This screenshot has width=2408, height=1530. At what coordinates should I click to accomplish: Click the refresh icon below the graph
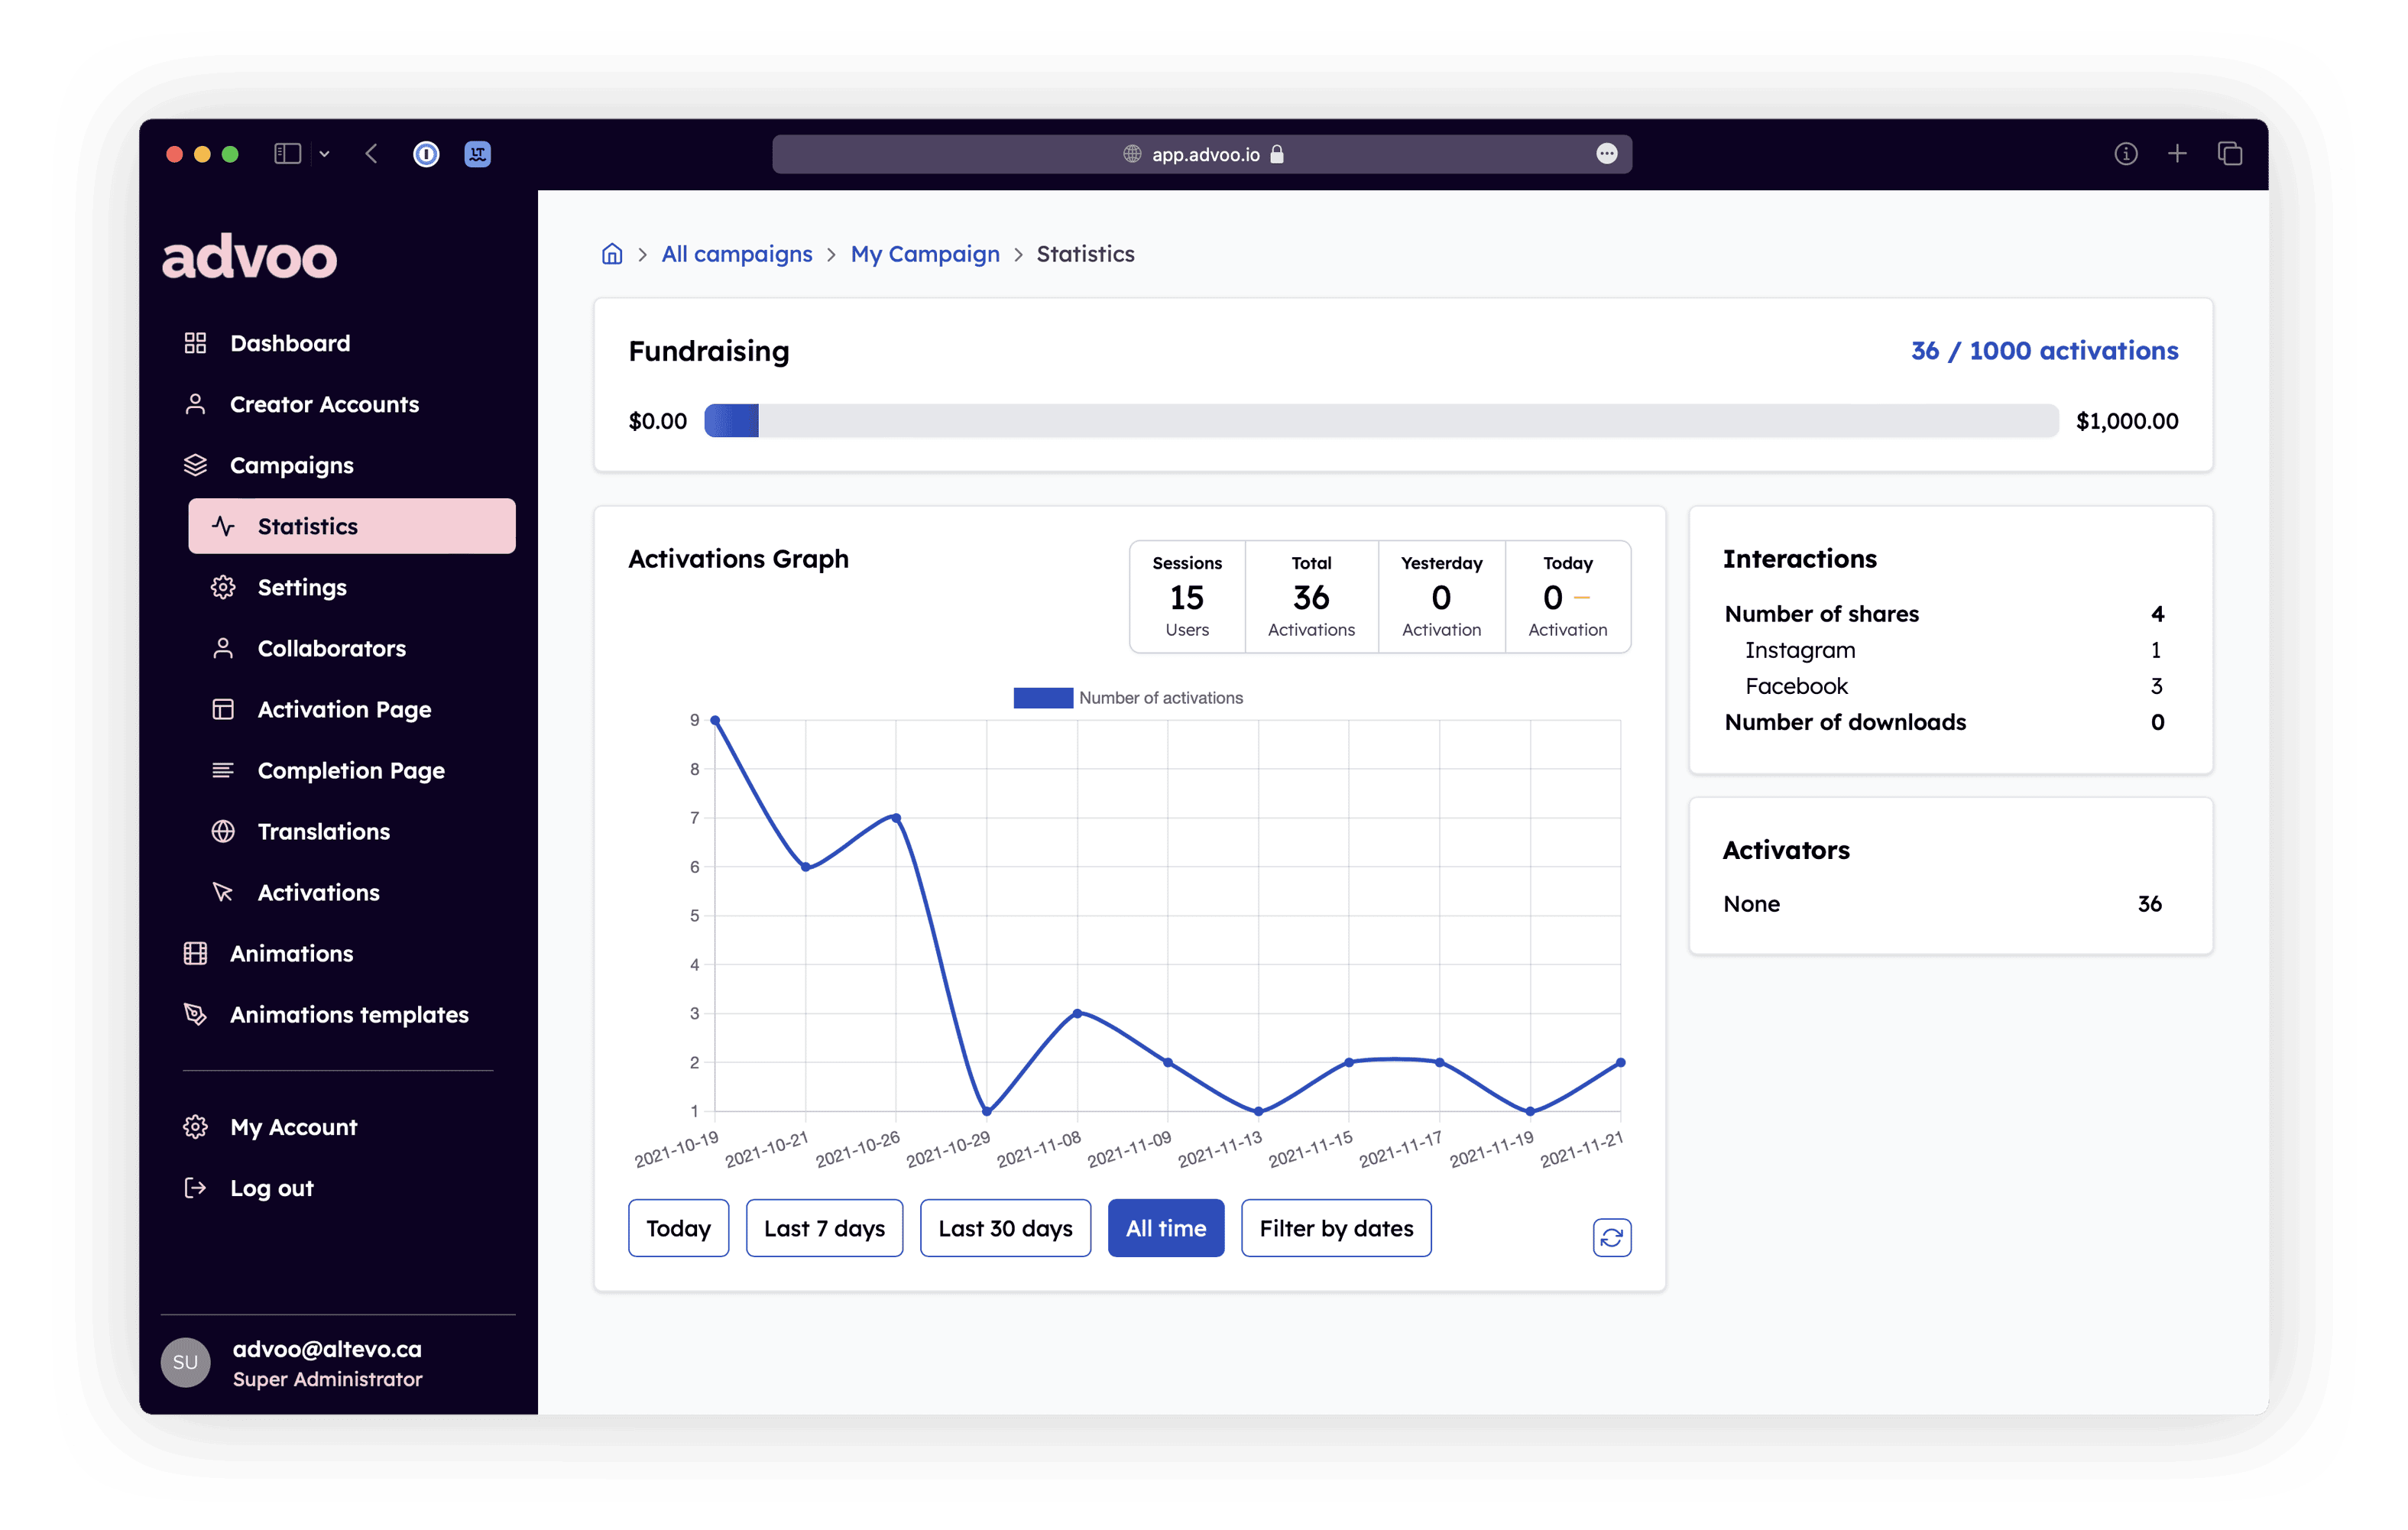click(x=1611, y=1237)
